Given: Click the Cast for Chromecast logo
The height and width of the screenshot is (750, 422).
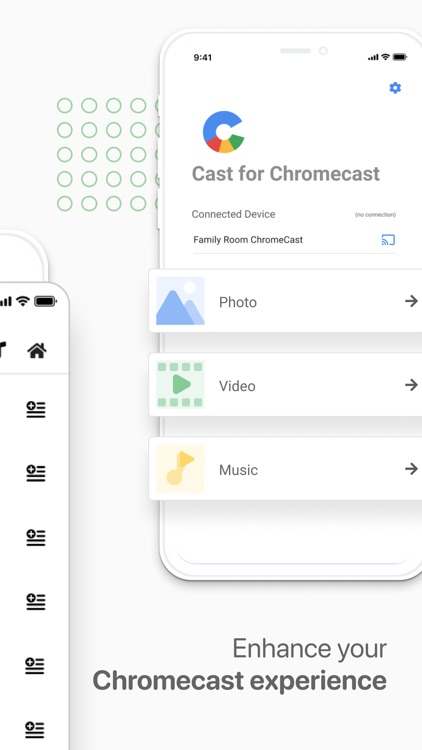Looking at the screenshot, I should [223, 132].
